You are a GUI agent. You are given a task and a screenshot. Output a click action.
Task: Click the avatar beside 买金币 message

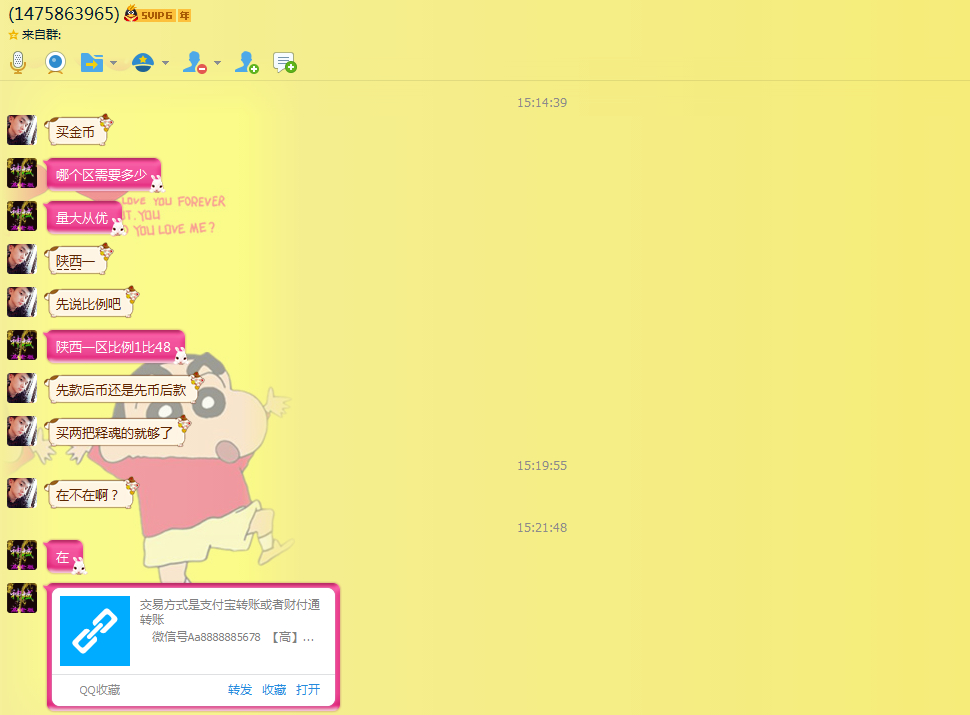click(22, 130)
